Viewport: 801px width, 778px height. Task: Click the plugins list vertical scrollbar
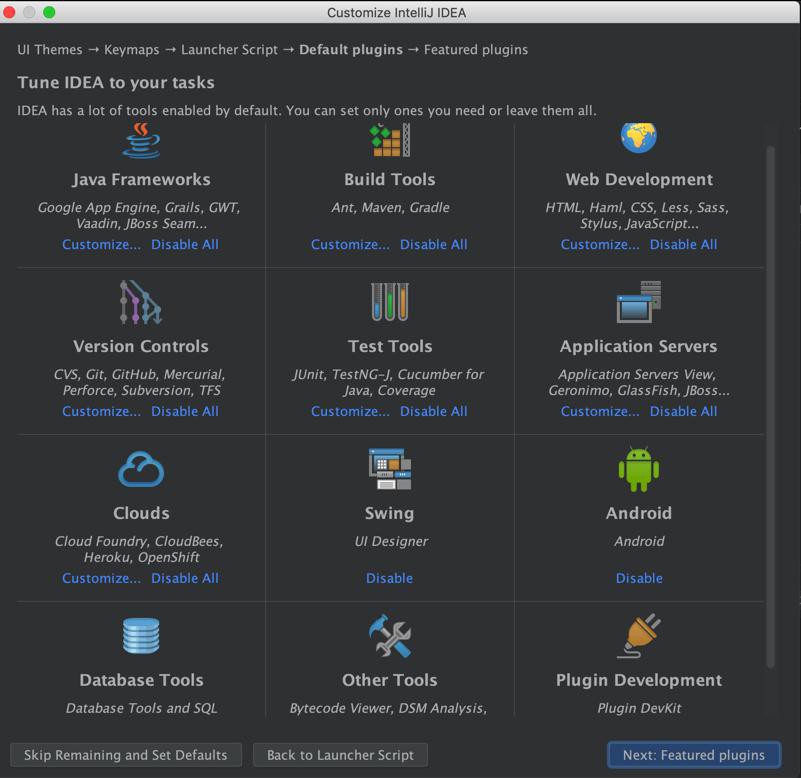coord(770,406)
